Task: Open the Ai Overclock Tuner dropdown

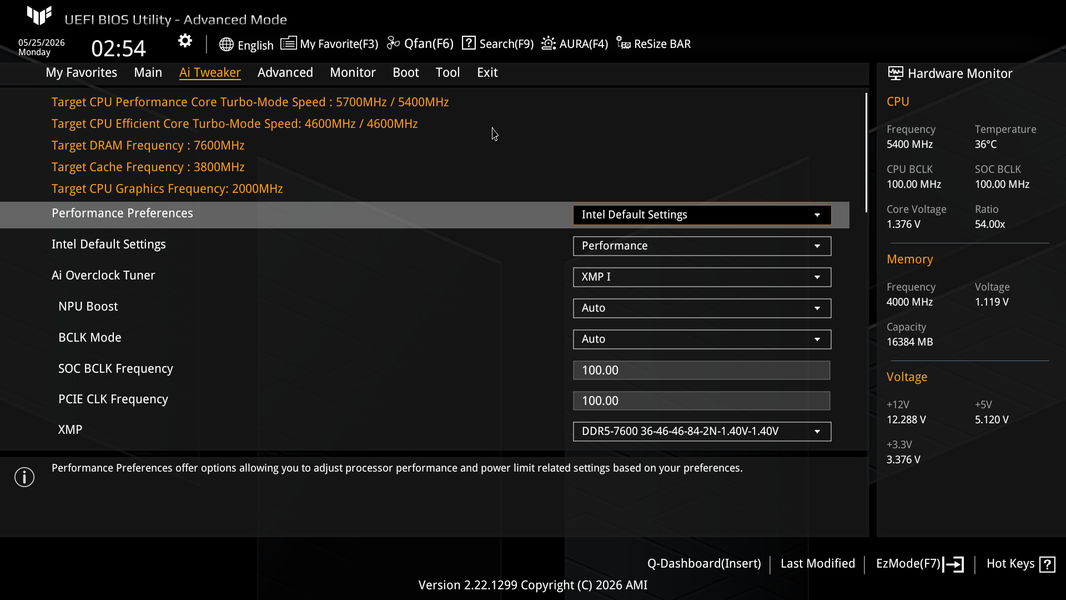Action: click(x=702, y=277)
